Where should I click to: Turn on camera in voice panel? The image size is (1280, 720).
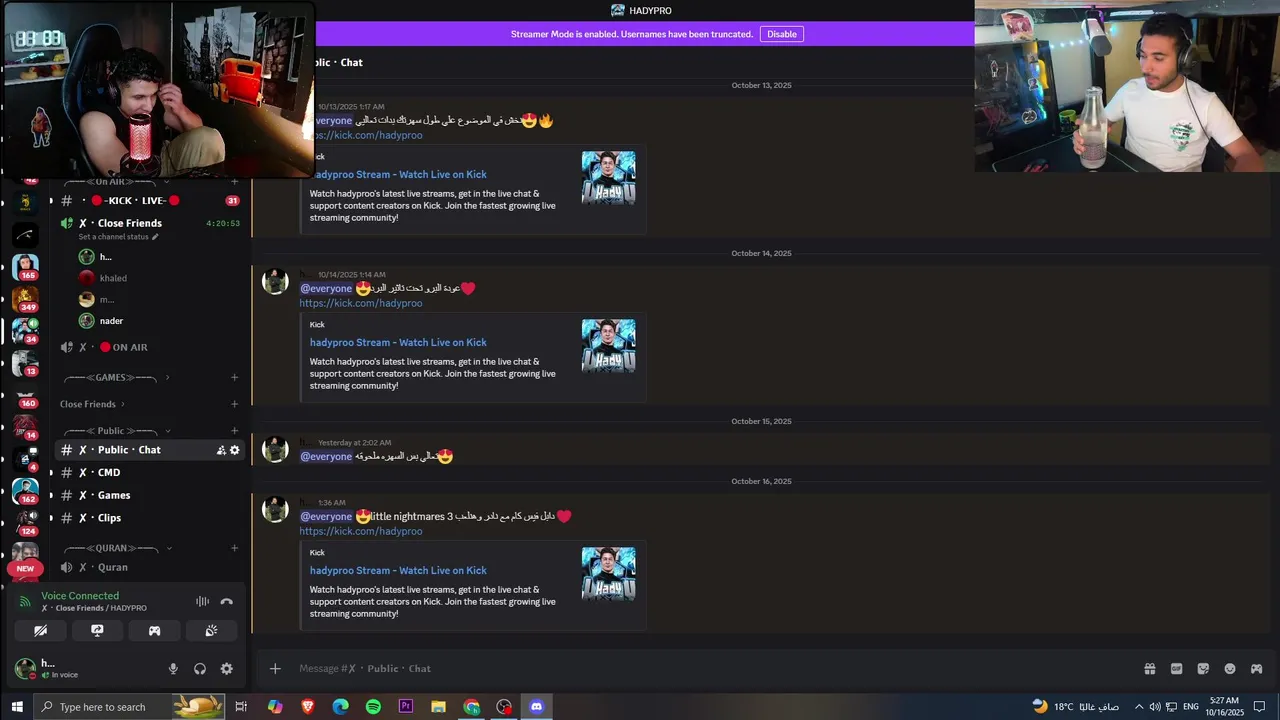40,631
